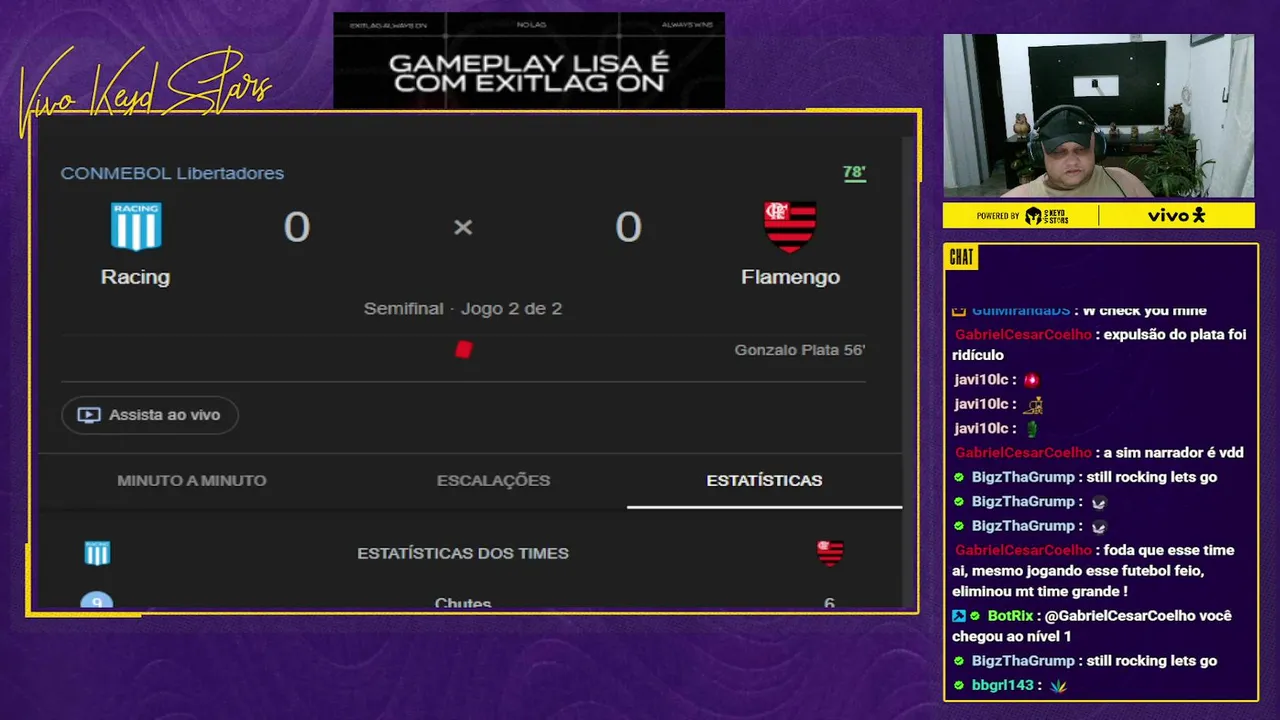Click the Racing score 0
This screenshot has width=1280, height=720.
click(297, 228)
